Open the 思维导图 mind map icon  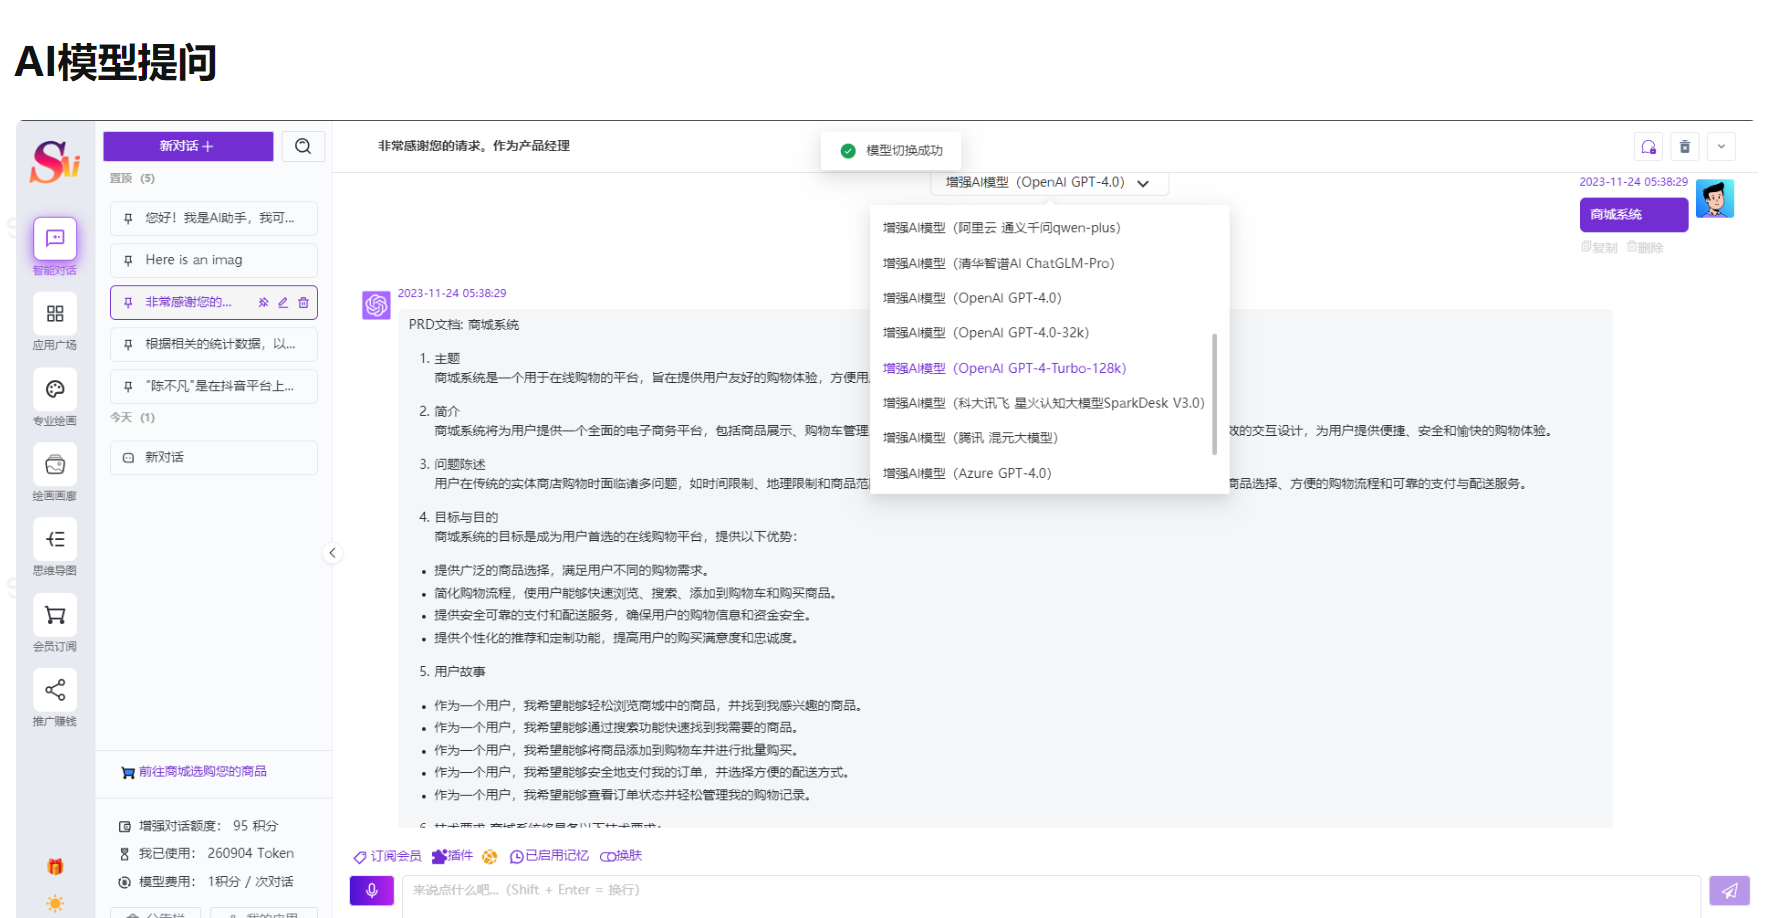[55, 540]
